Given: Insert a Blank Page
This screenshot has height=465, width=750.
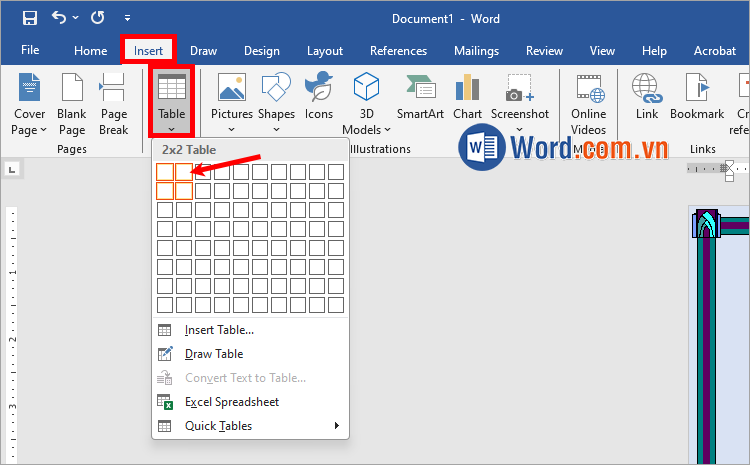Looking at the screenshot, I should click(72, 104).
